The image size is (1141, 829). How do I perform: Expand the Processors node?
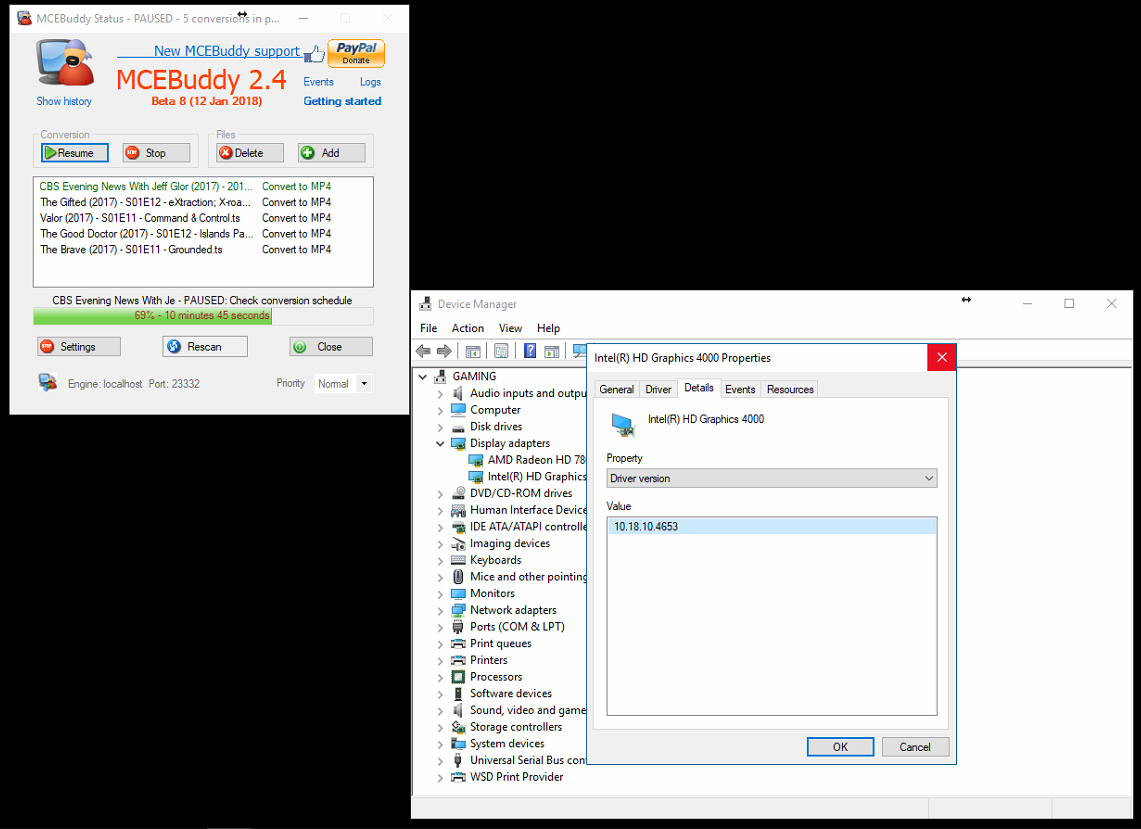coord(440,678)
